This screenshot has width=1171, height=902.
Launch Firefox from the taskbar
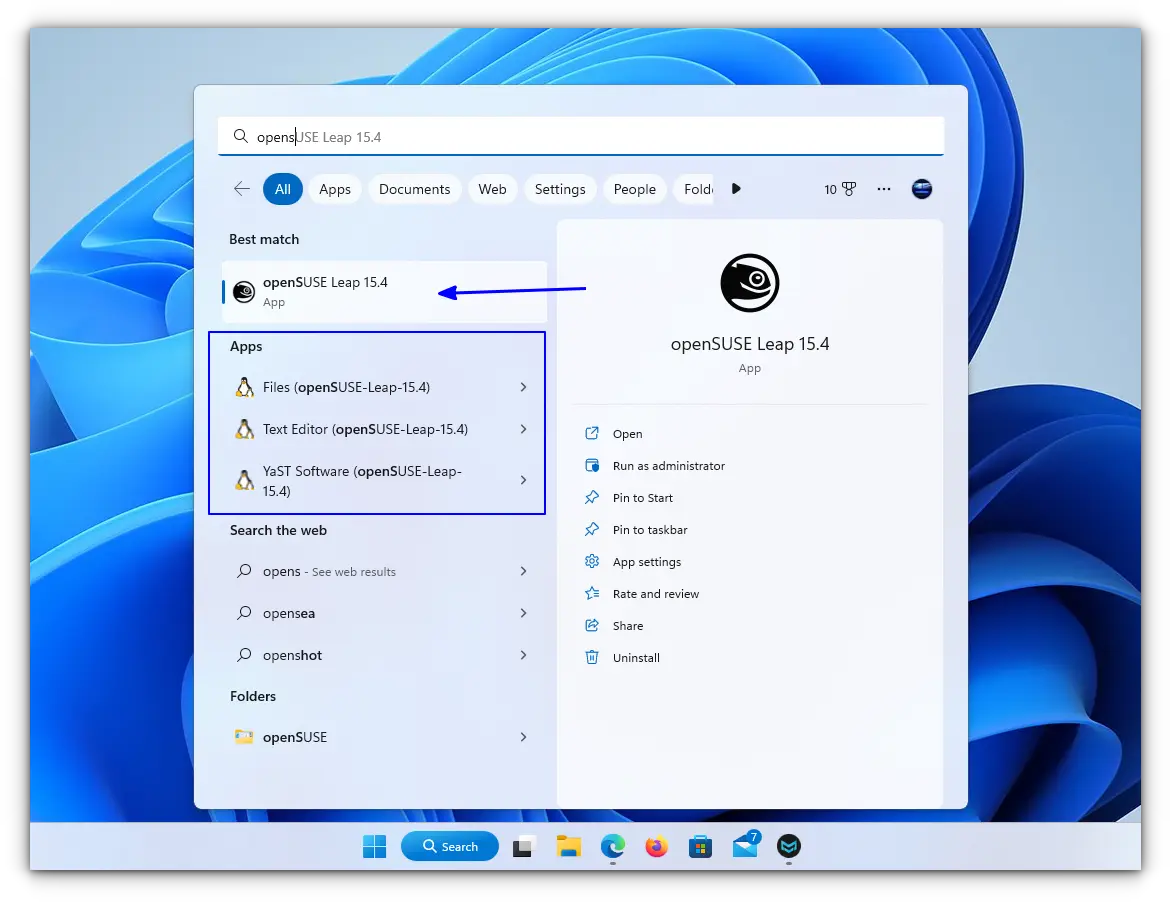(656, 846)
